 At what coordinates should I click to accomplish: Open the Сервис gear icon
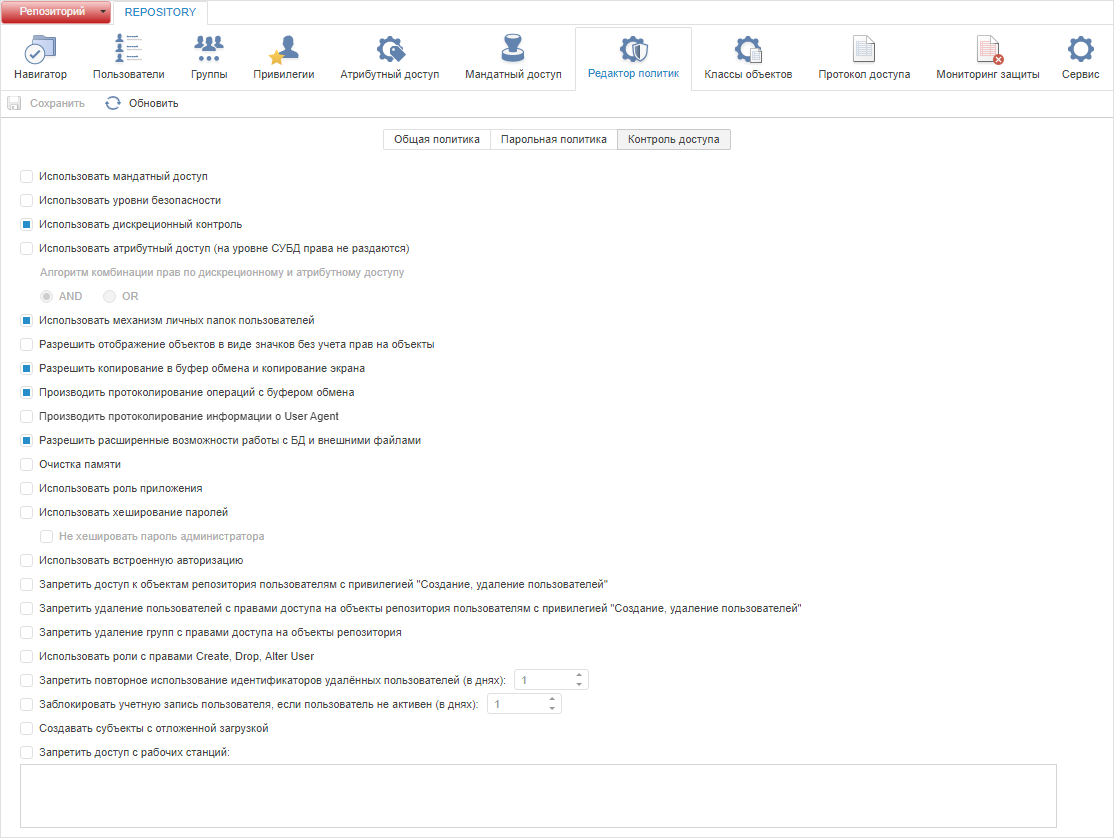click(1081, 49)
